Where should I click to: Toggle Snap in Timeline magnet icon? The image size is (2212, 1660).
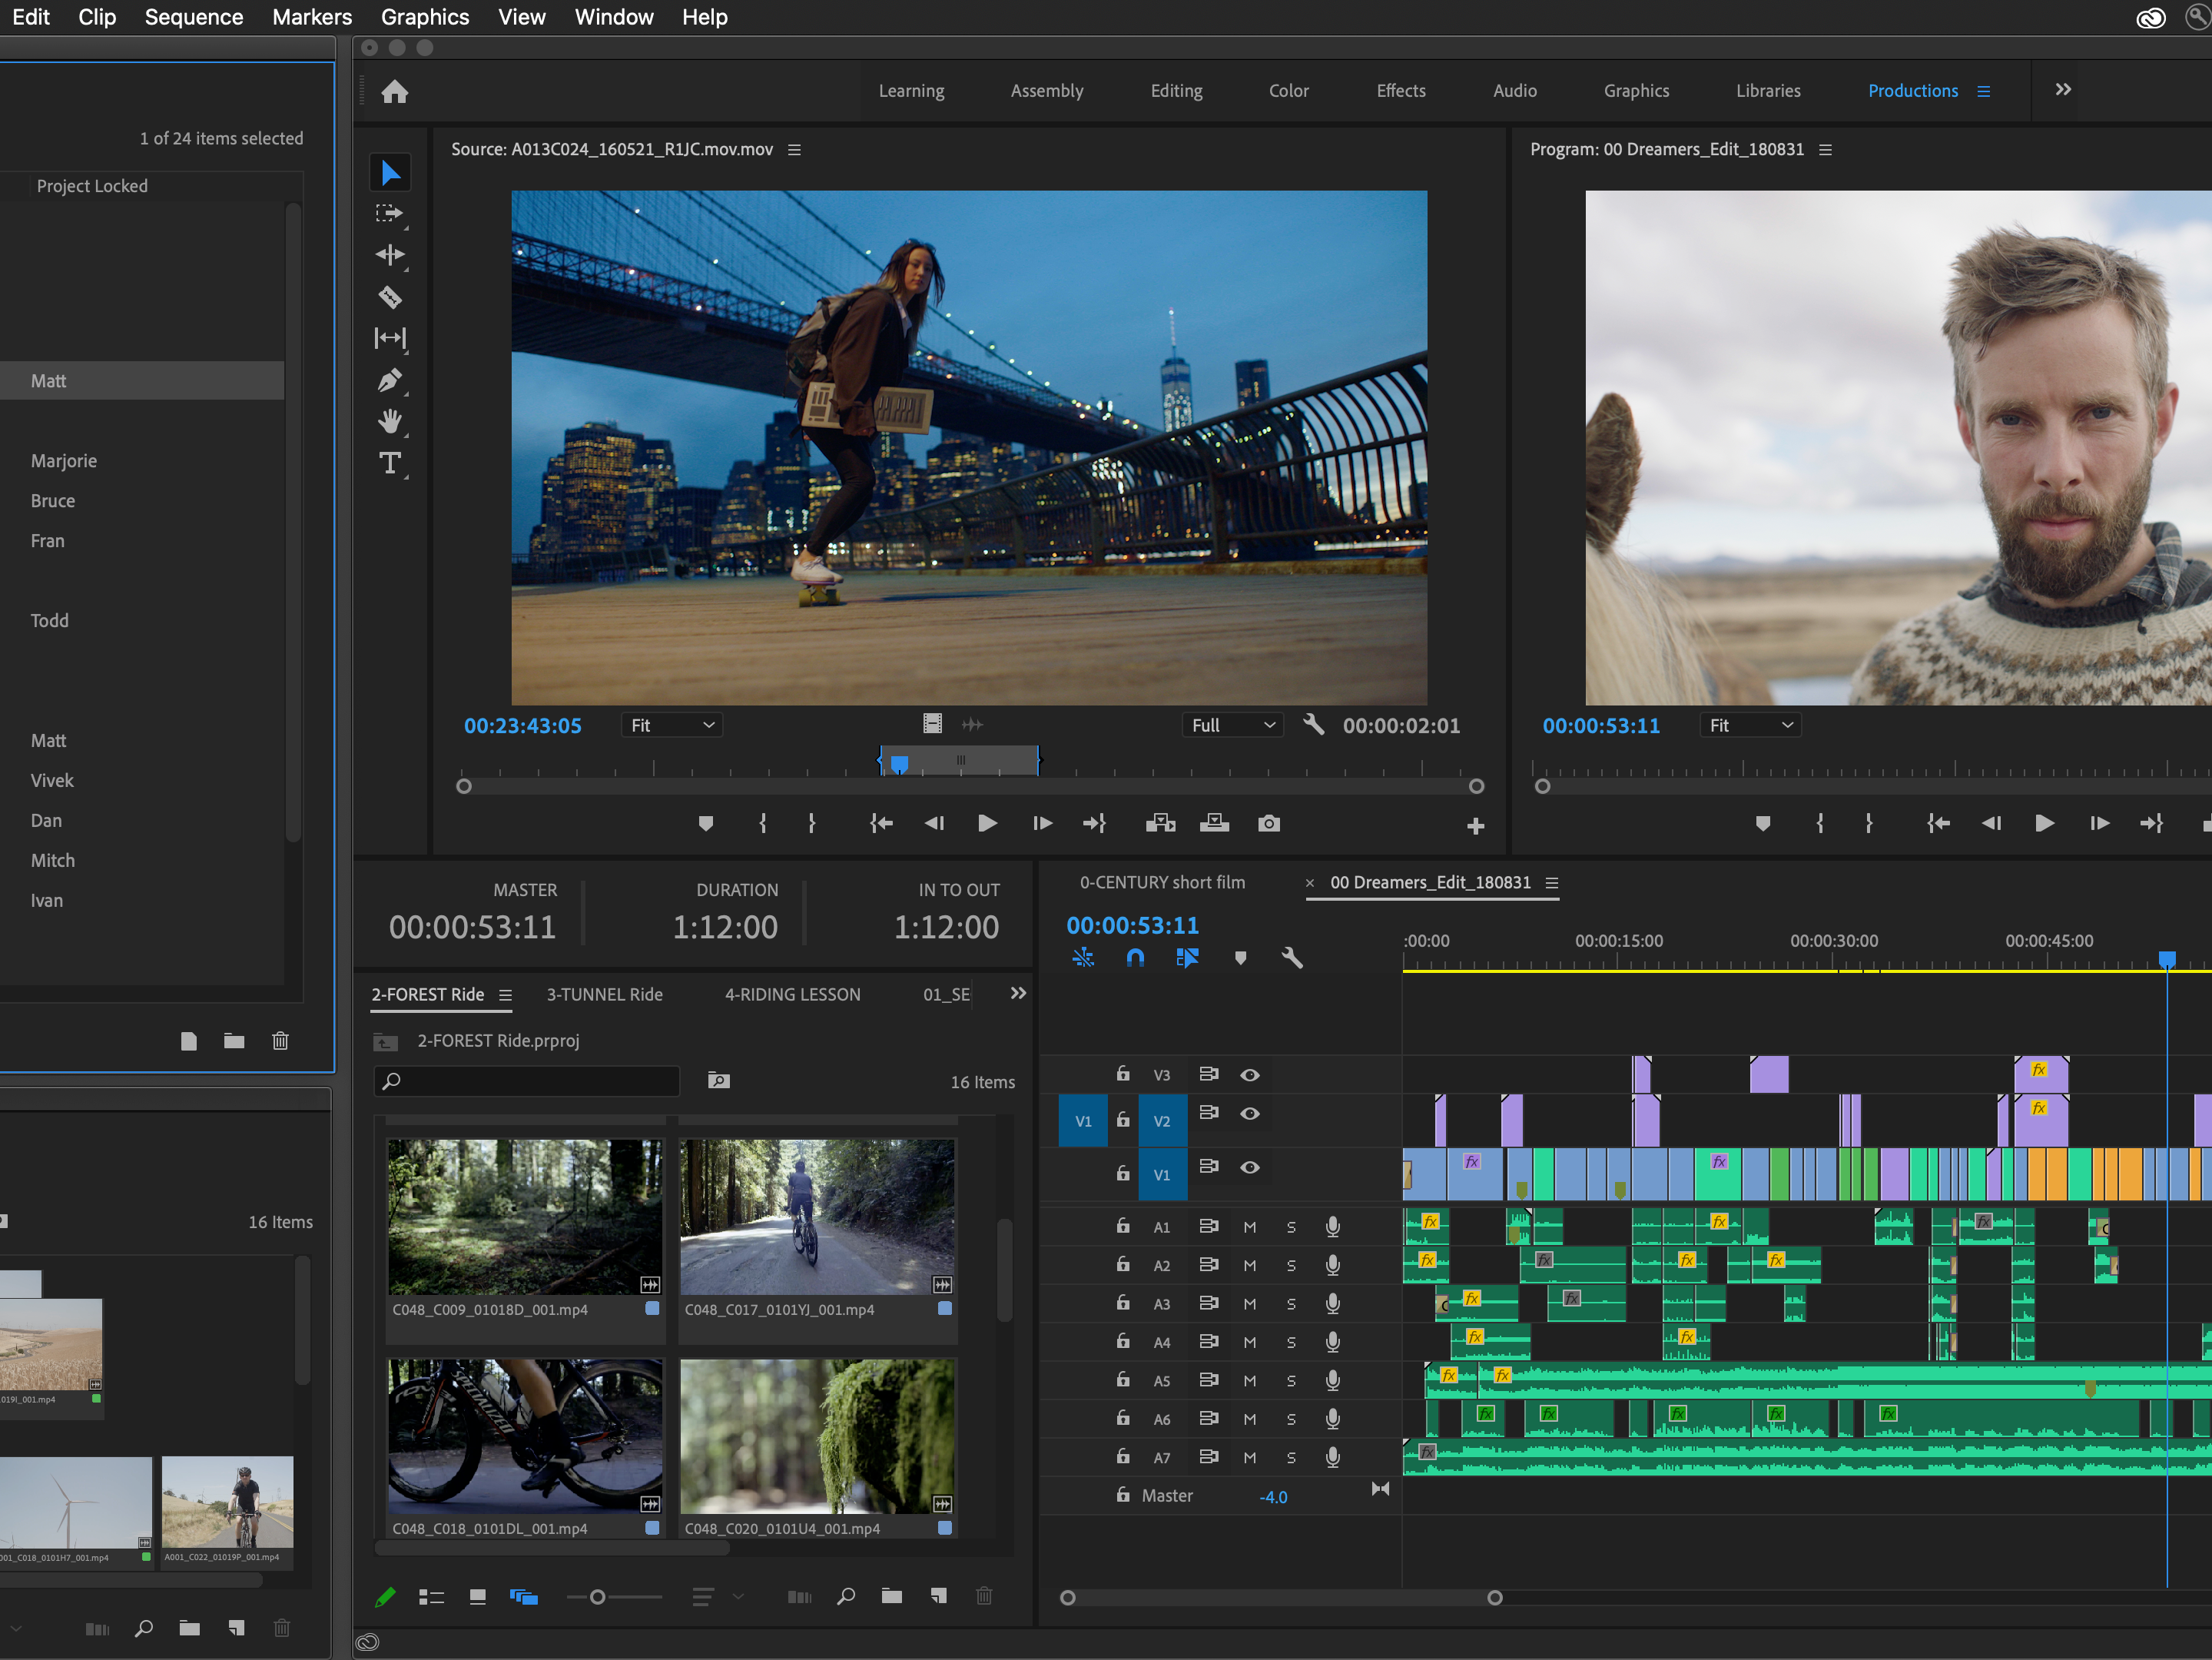[1135, 958]
